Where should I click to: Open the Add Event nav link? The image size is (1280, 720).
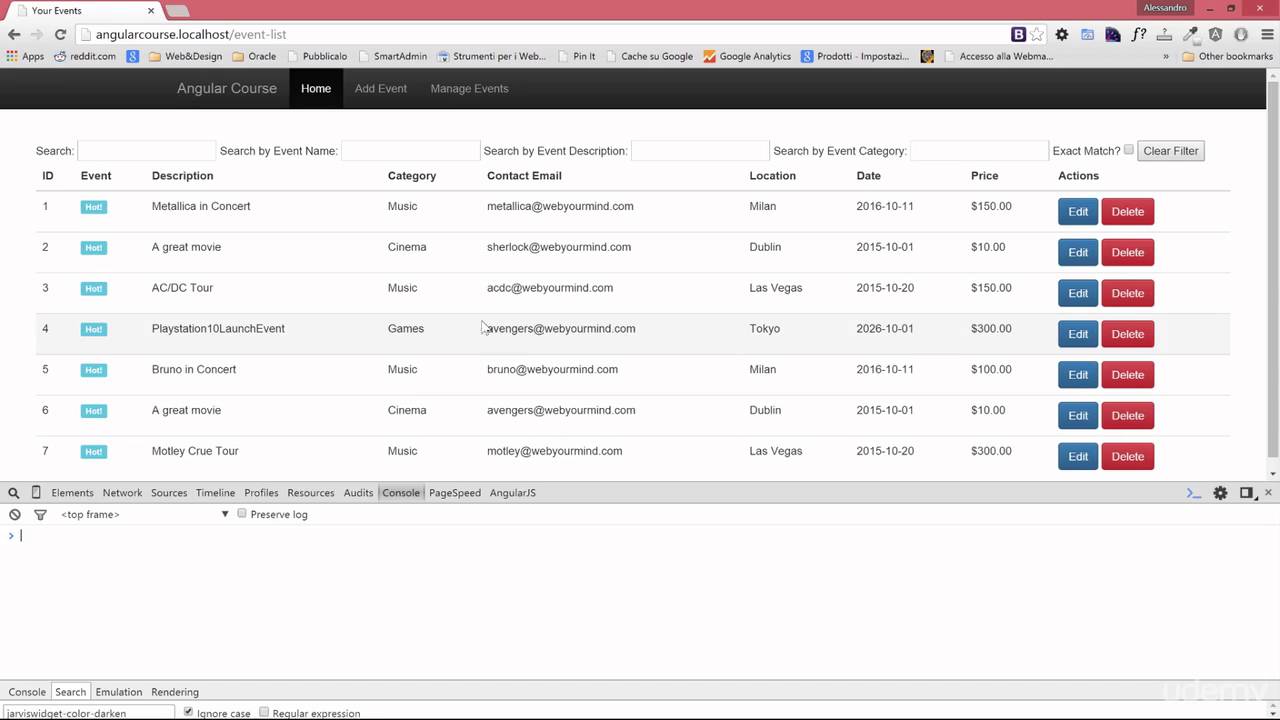point(381,88)
